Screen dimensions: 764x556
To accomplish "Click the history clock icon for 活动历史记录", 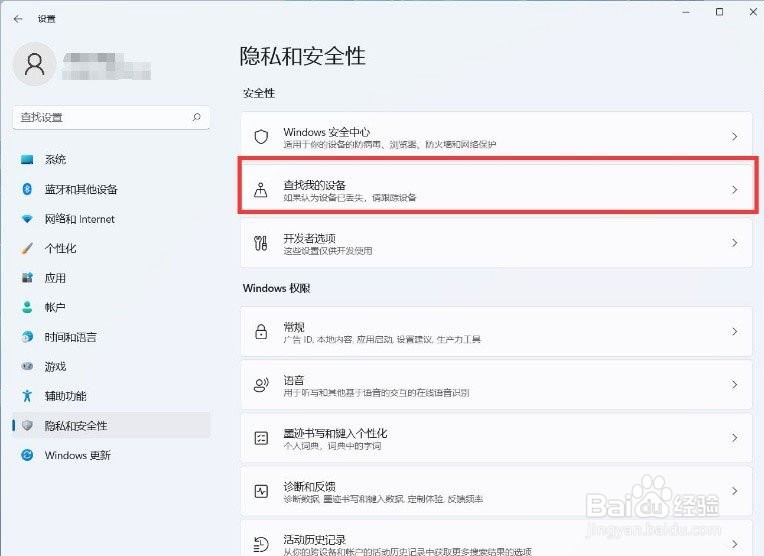I will [x=261, y=544].
